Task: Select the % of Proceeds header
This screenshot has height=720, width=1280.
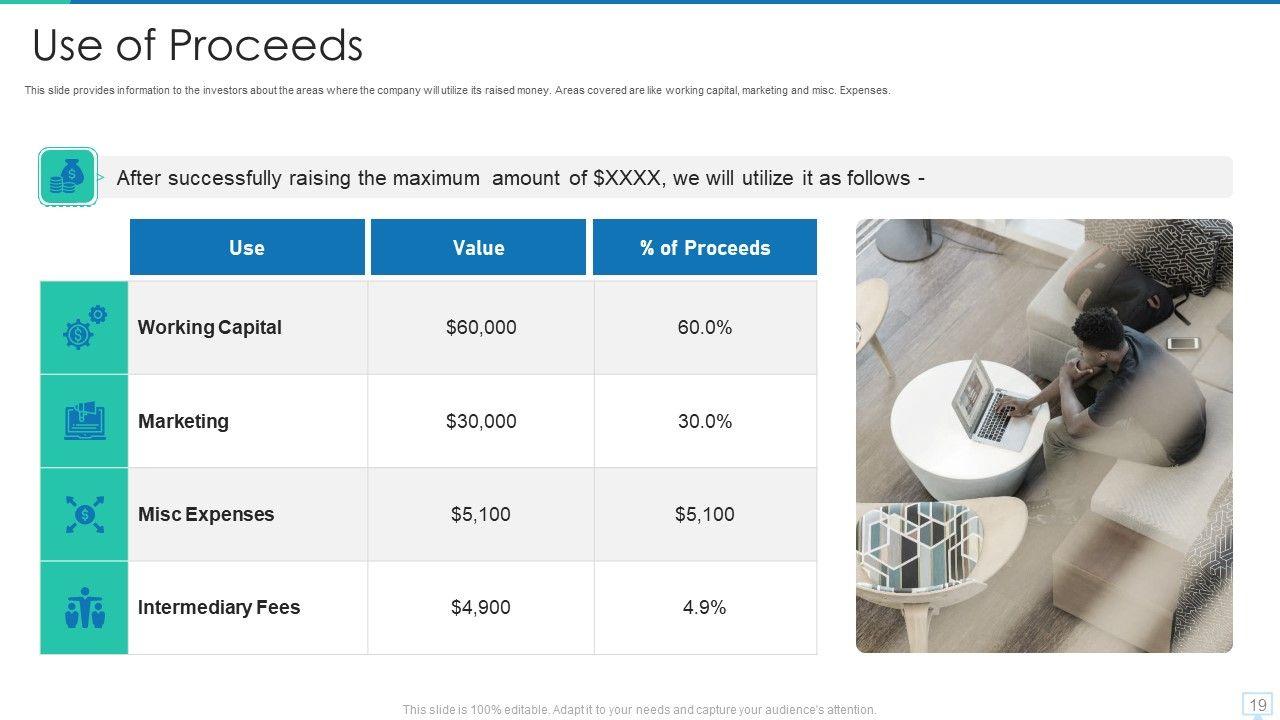Action: [x=705, y=247]
